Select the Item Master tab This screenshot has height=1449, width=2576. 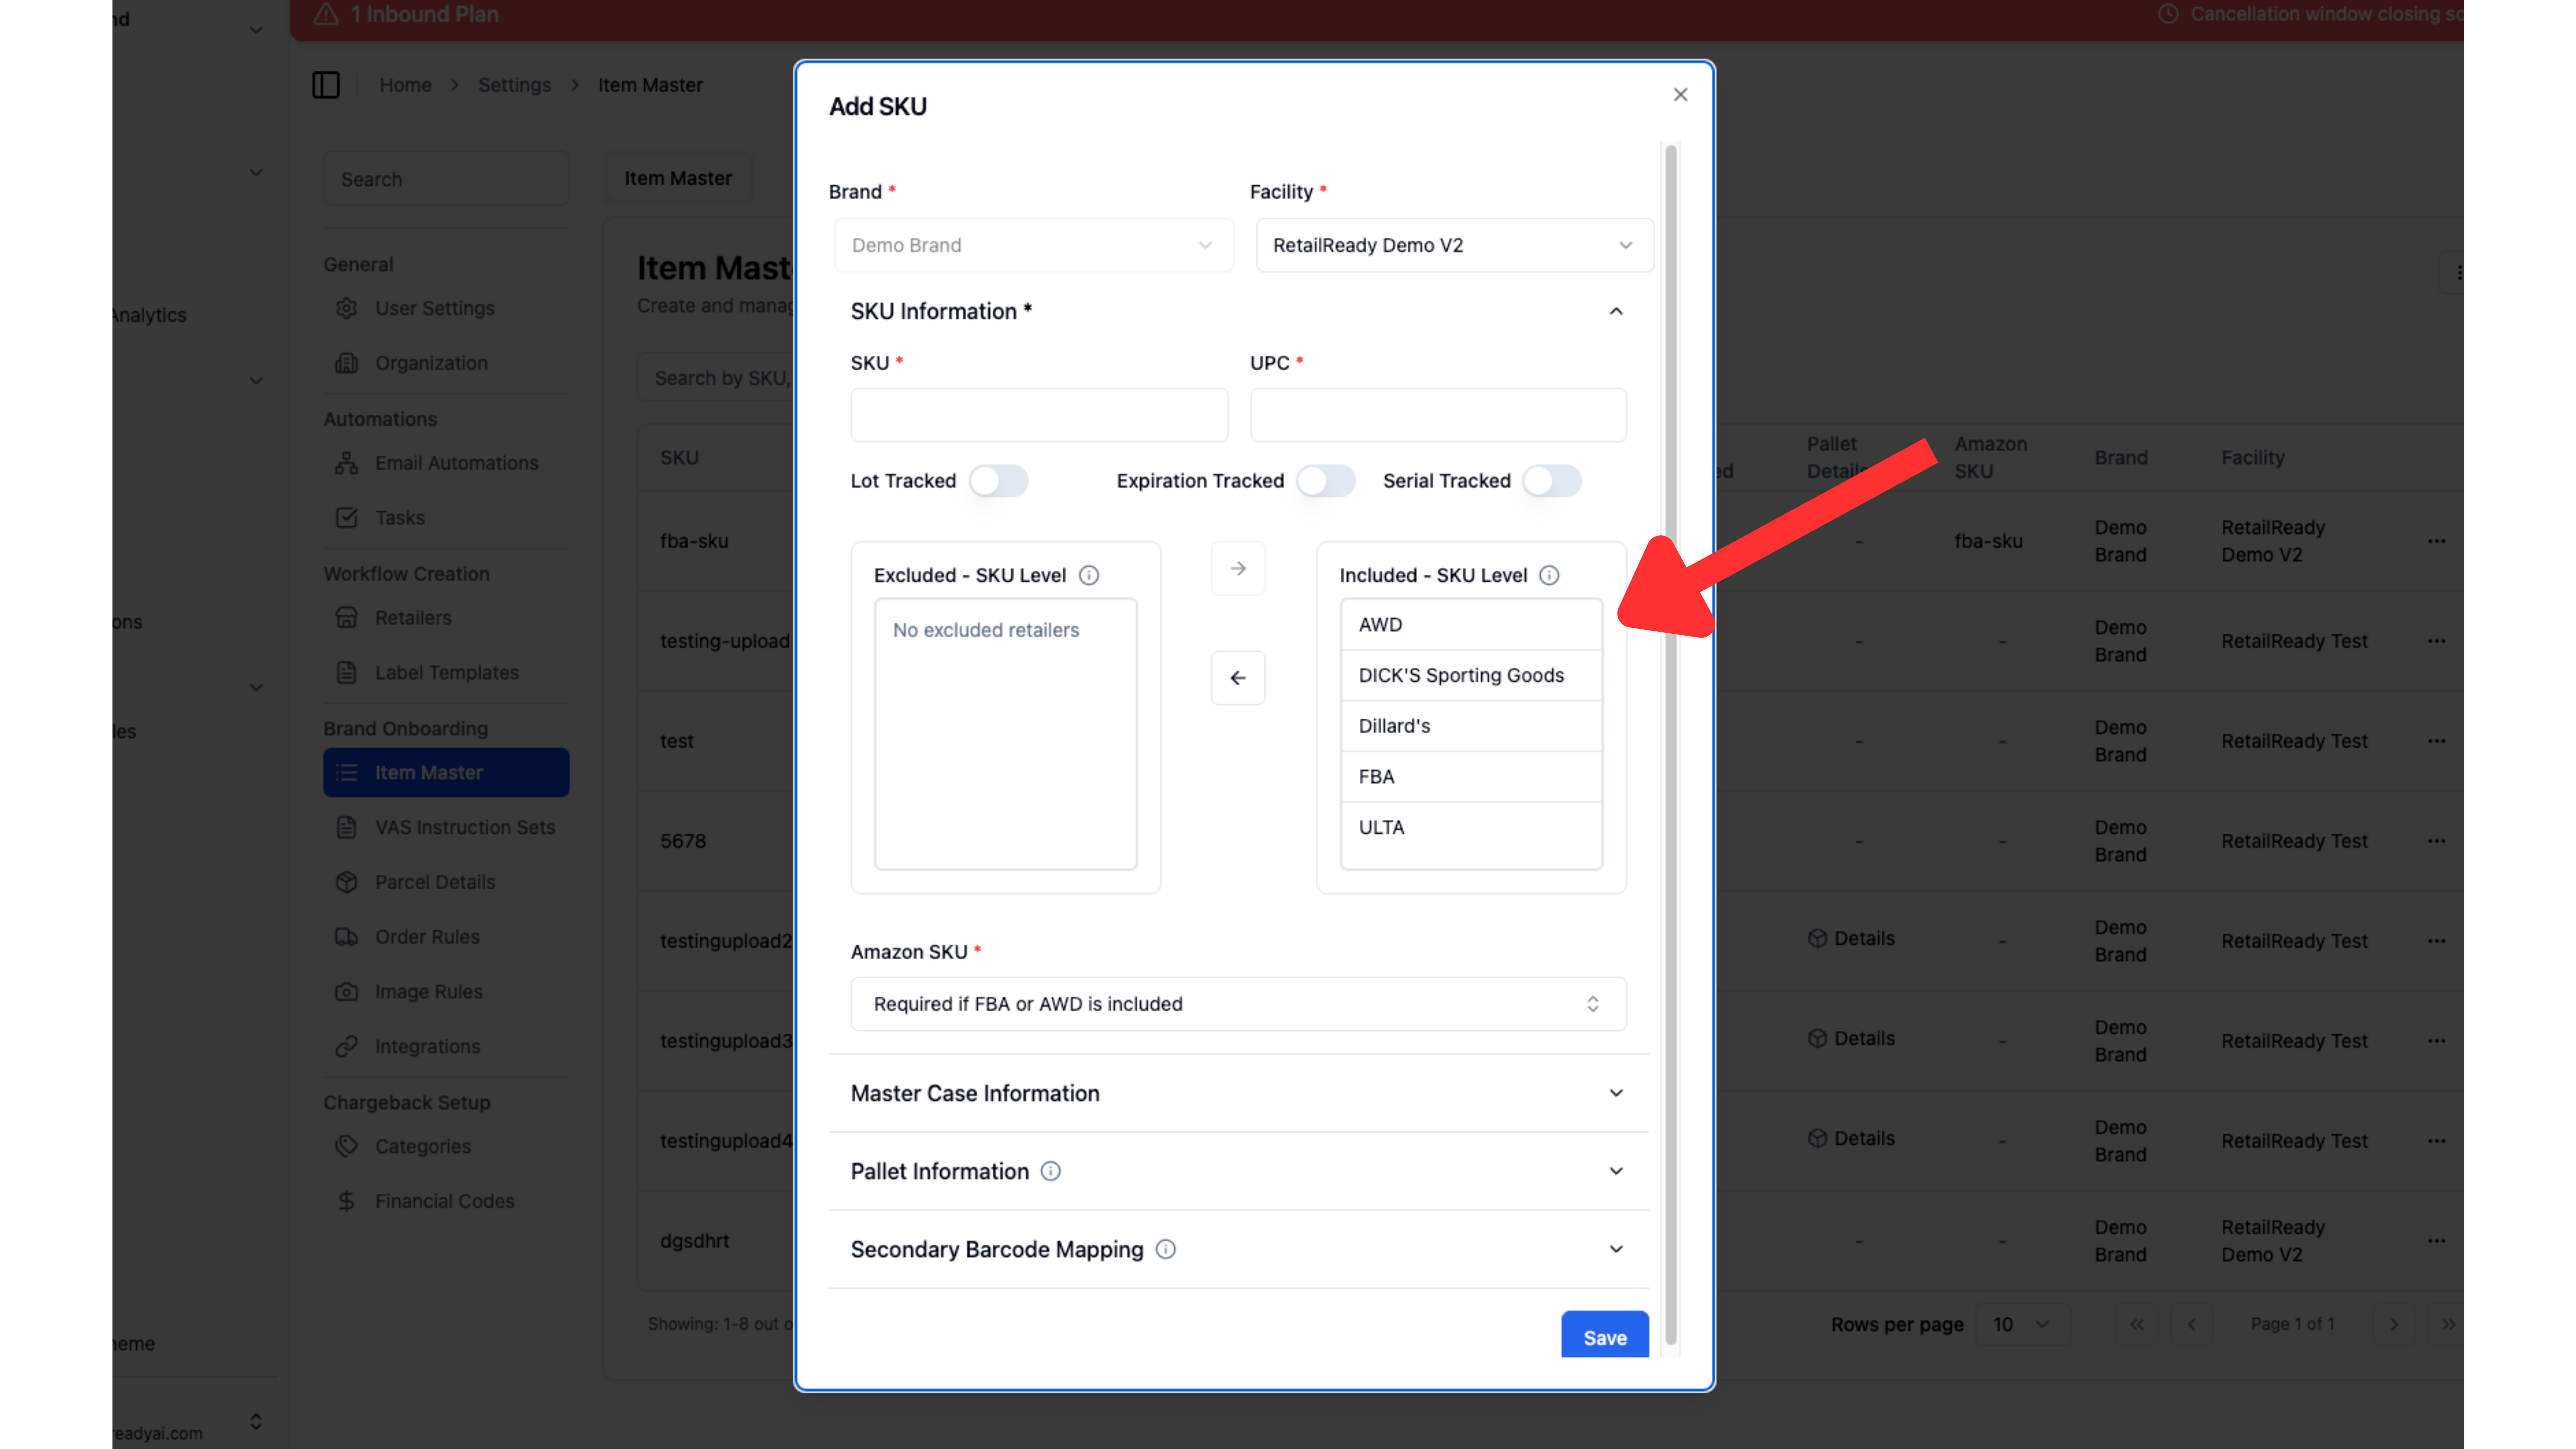point(678,178)
